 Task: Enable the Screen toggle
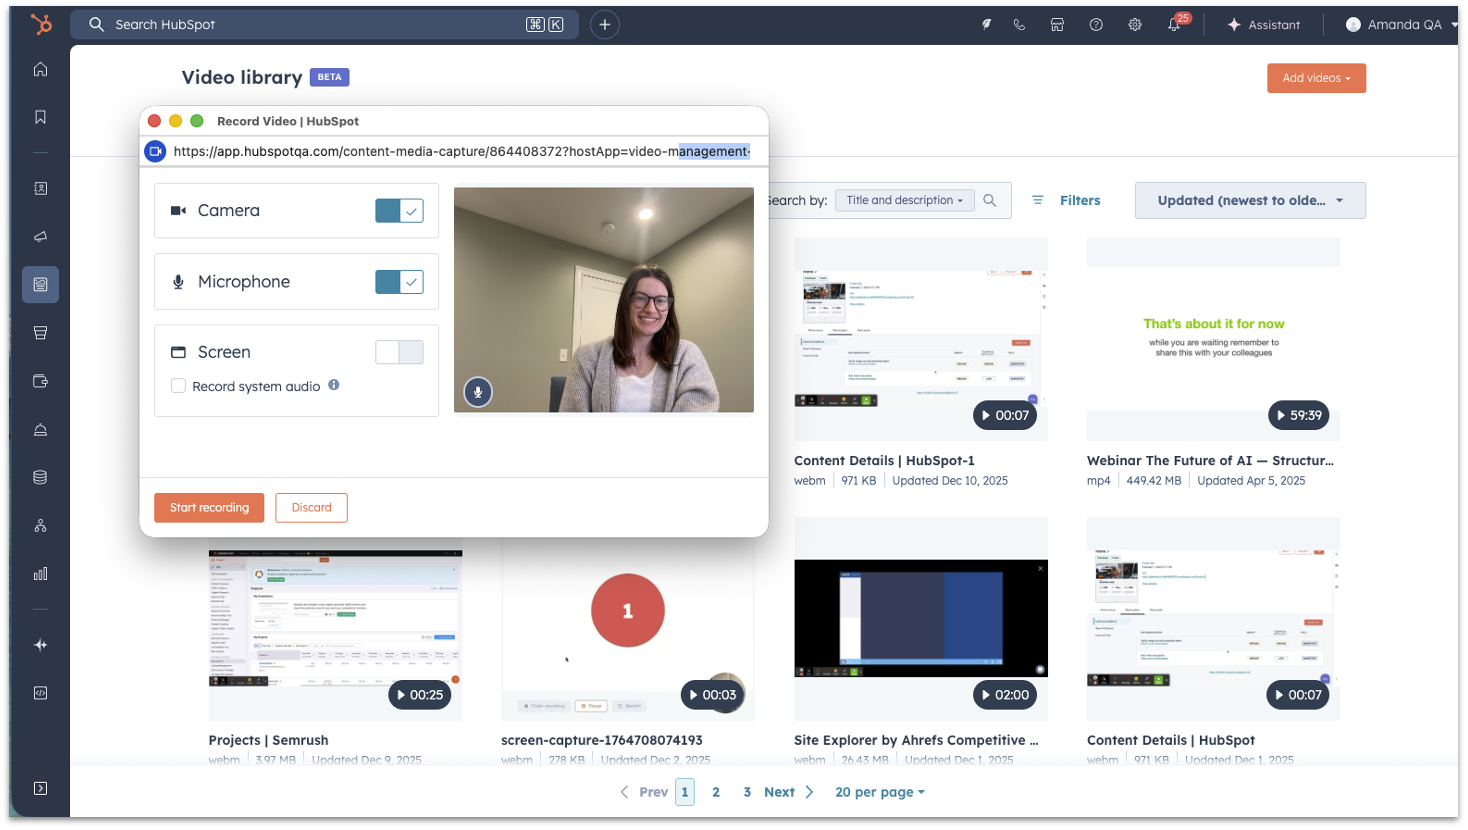[x=399, y=352]
